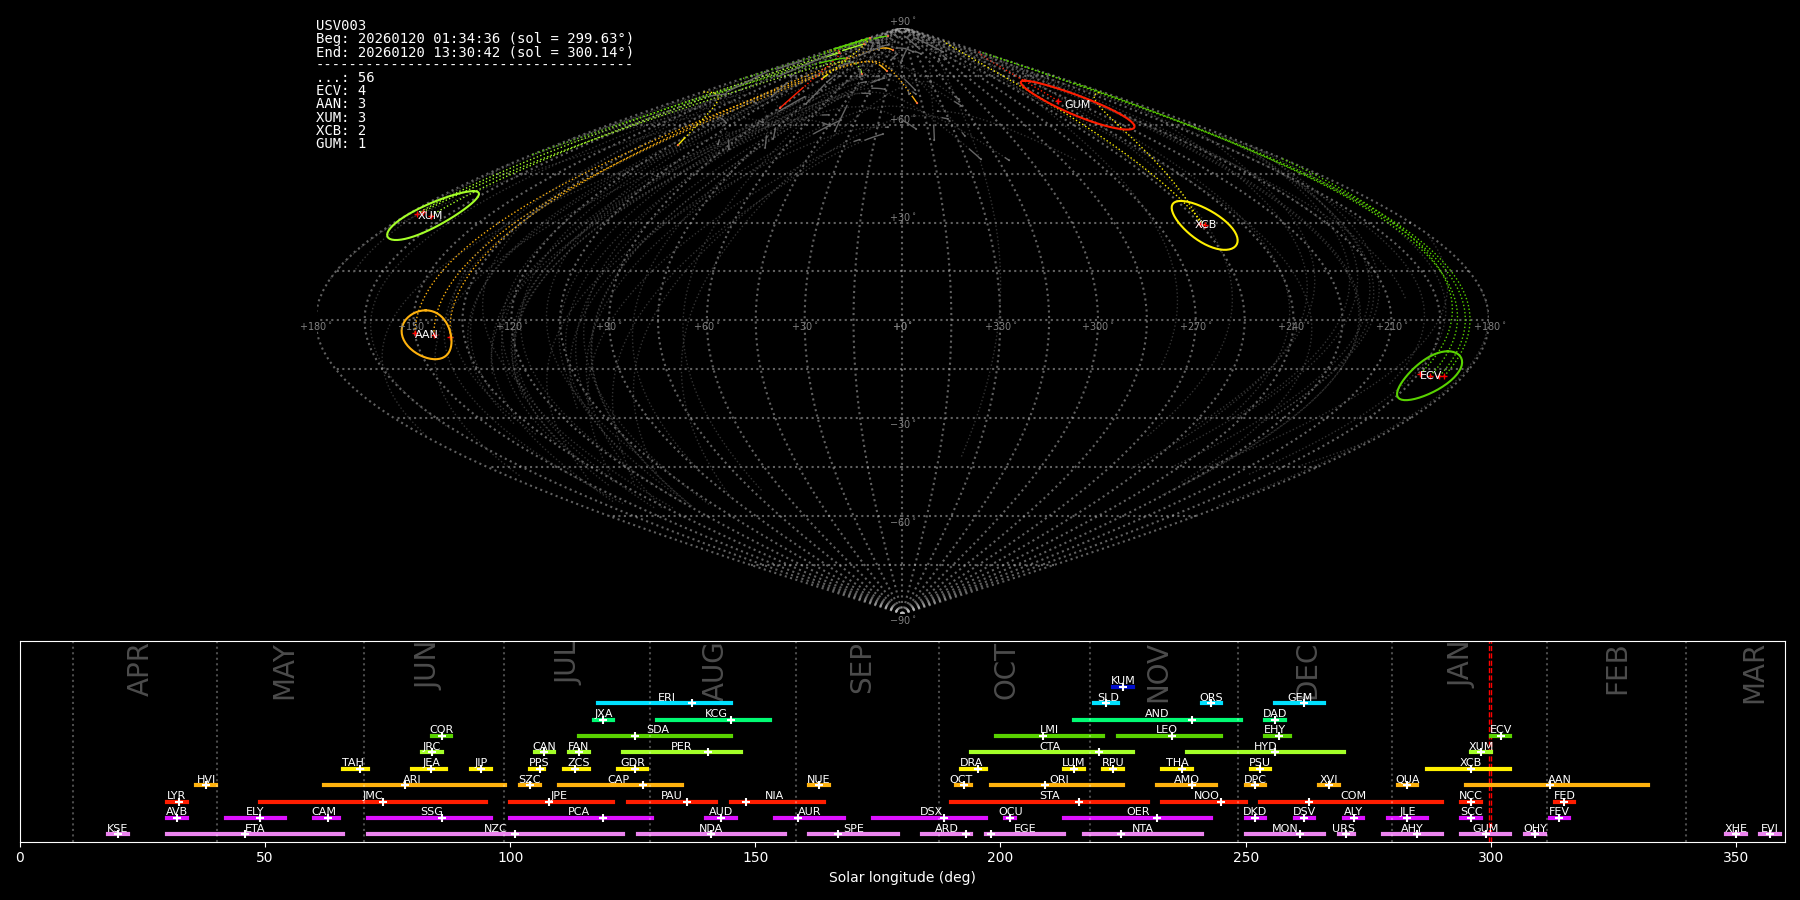The width and height of the screenshot is (1800, 900).
Task: Click the cyan ERI shower bar
Action: (x=664, y=703)
